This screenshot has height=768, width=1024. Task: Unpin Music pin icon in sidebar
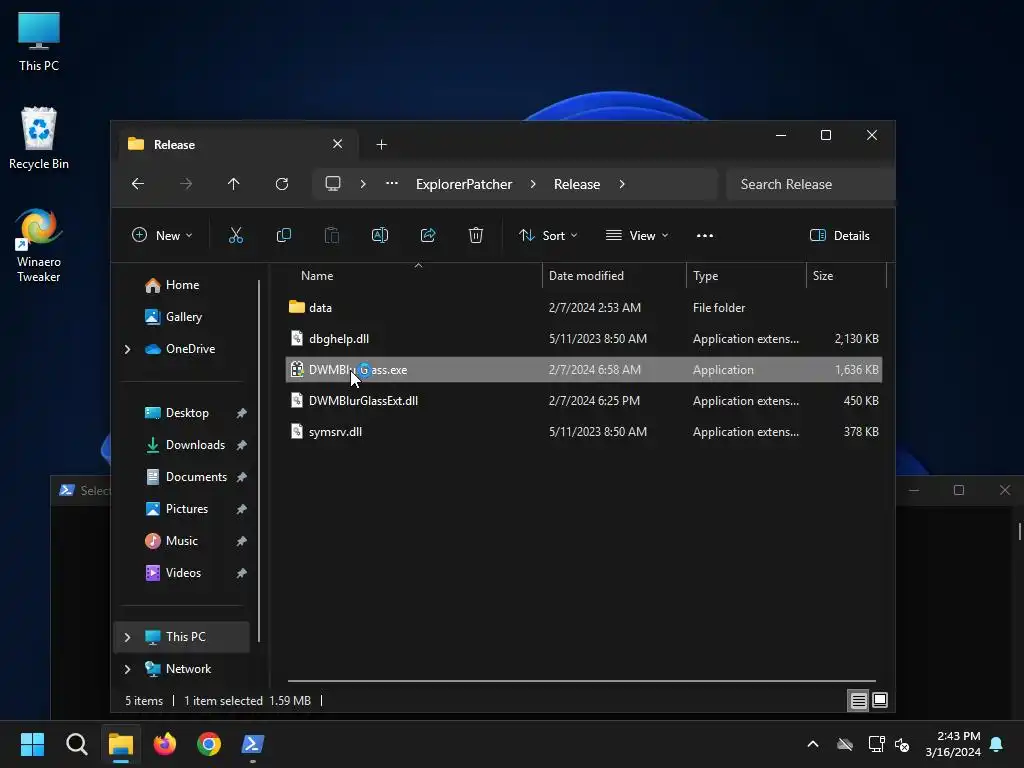242,541
